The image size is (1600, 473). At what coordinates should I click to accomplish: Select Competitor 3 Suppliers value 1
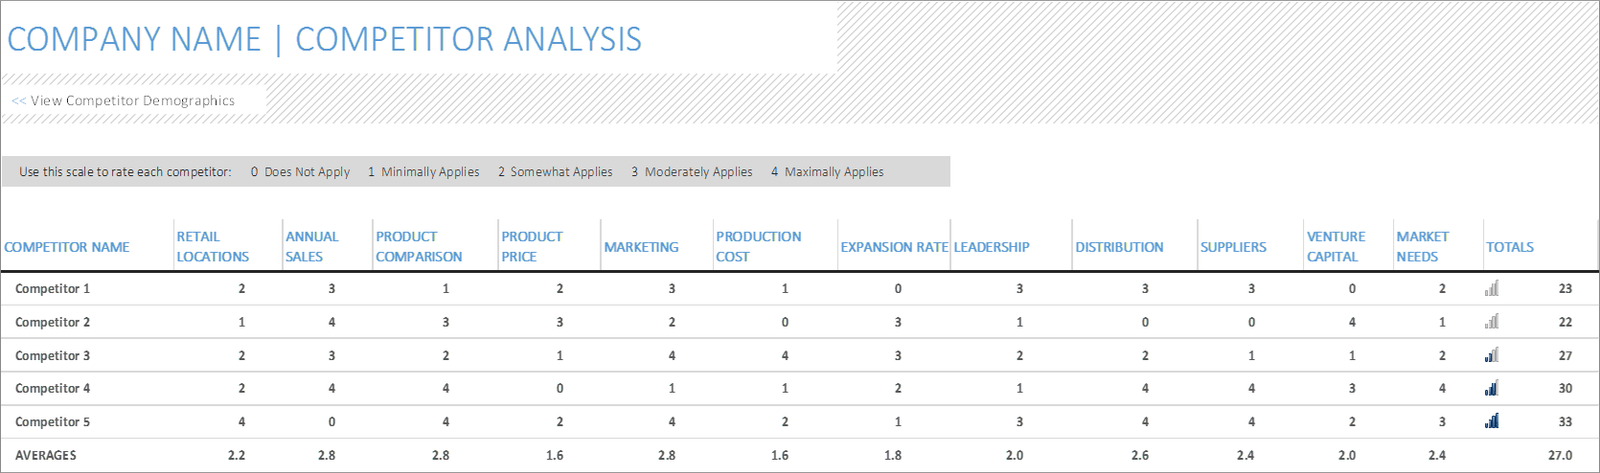click(x=1251, y=355)
